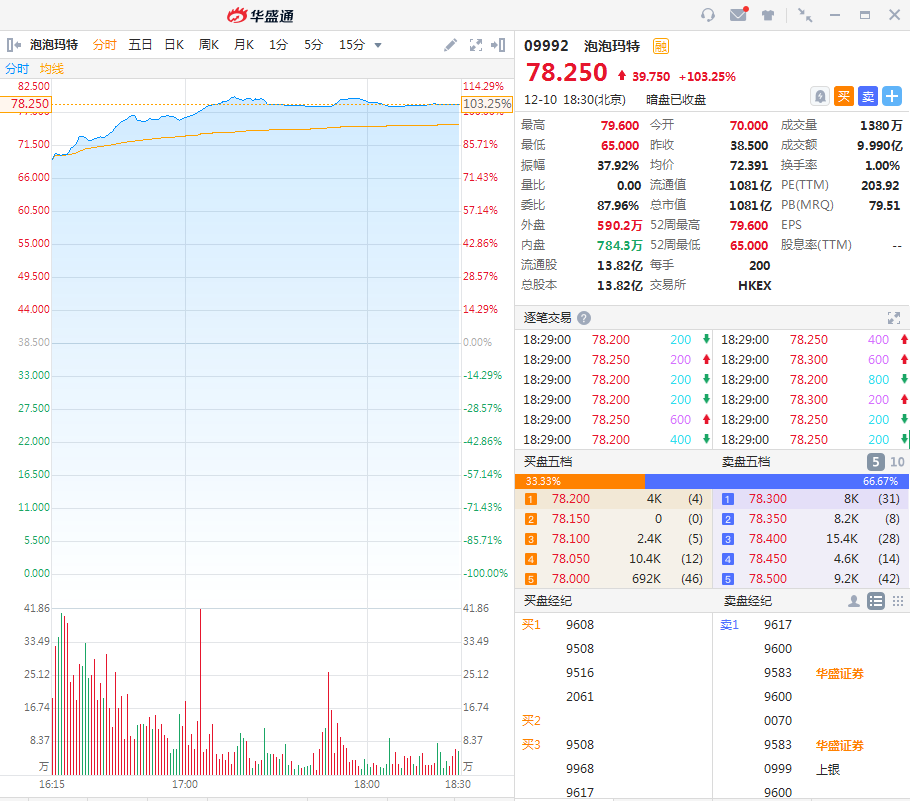The height and width of the screenshot is (801, 910).
Task: Click bid level 4 price 78.050
Action: coord(570,559)
